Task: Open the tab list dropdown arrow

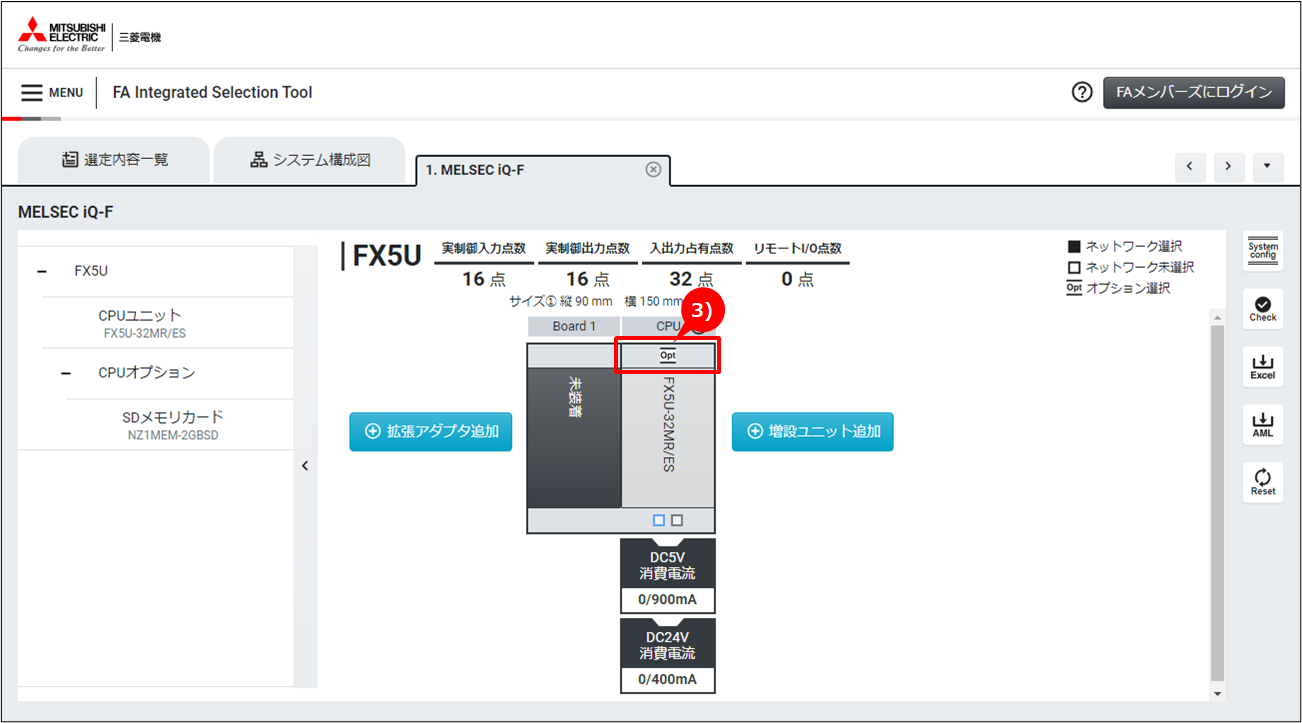Action: (1268, 167)
